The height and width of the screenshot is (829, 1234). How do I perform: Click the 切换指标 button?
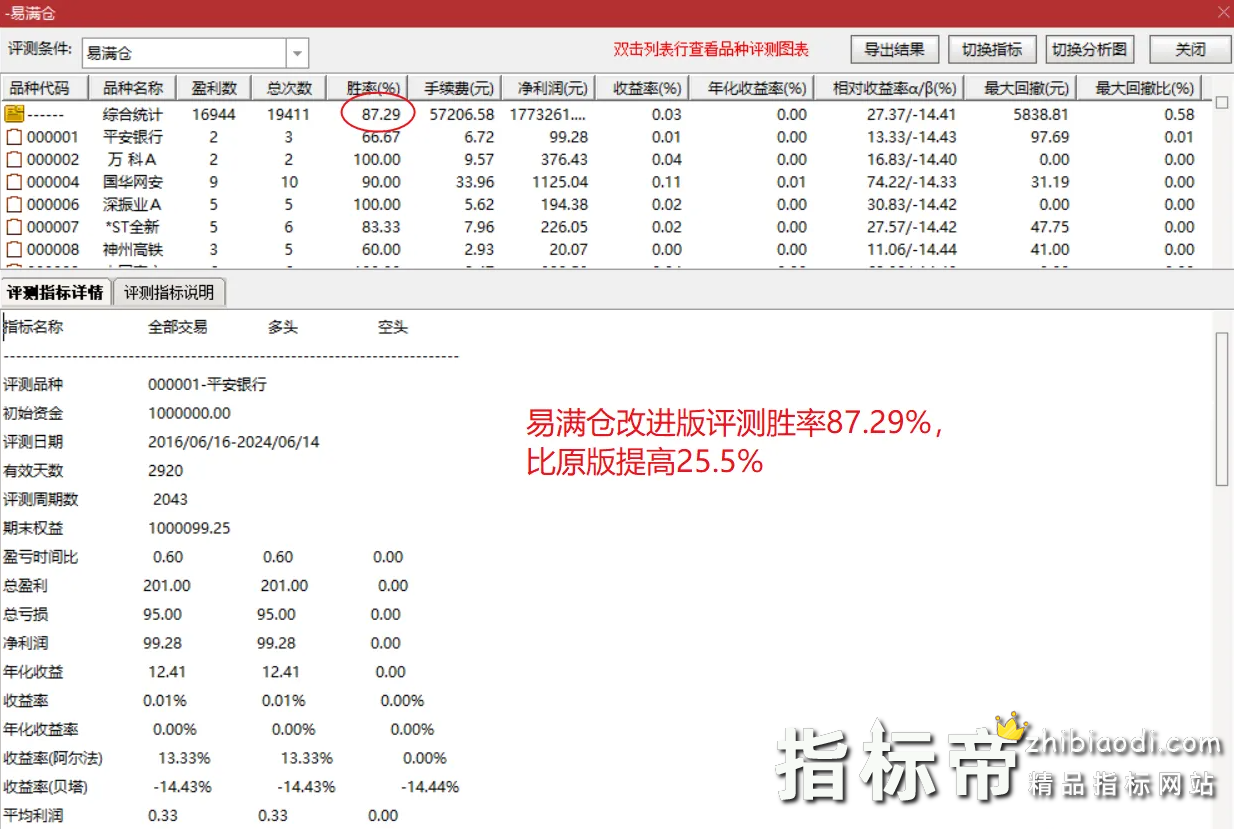tap(992, 49)
